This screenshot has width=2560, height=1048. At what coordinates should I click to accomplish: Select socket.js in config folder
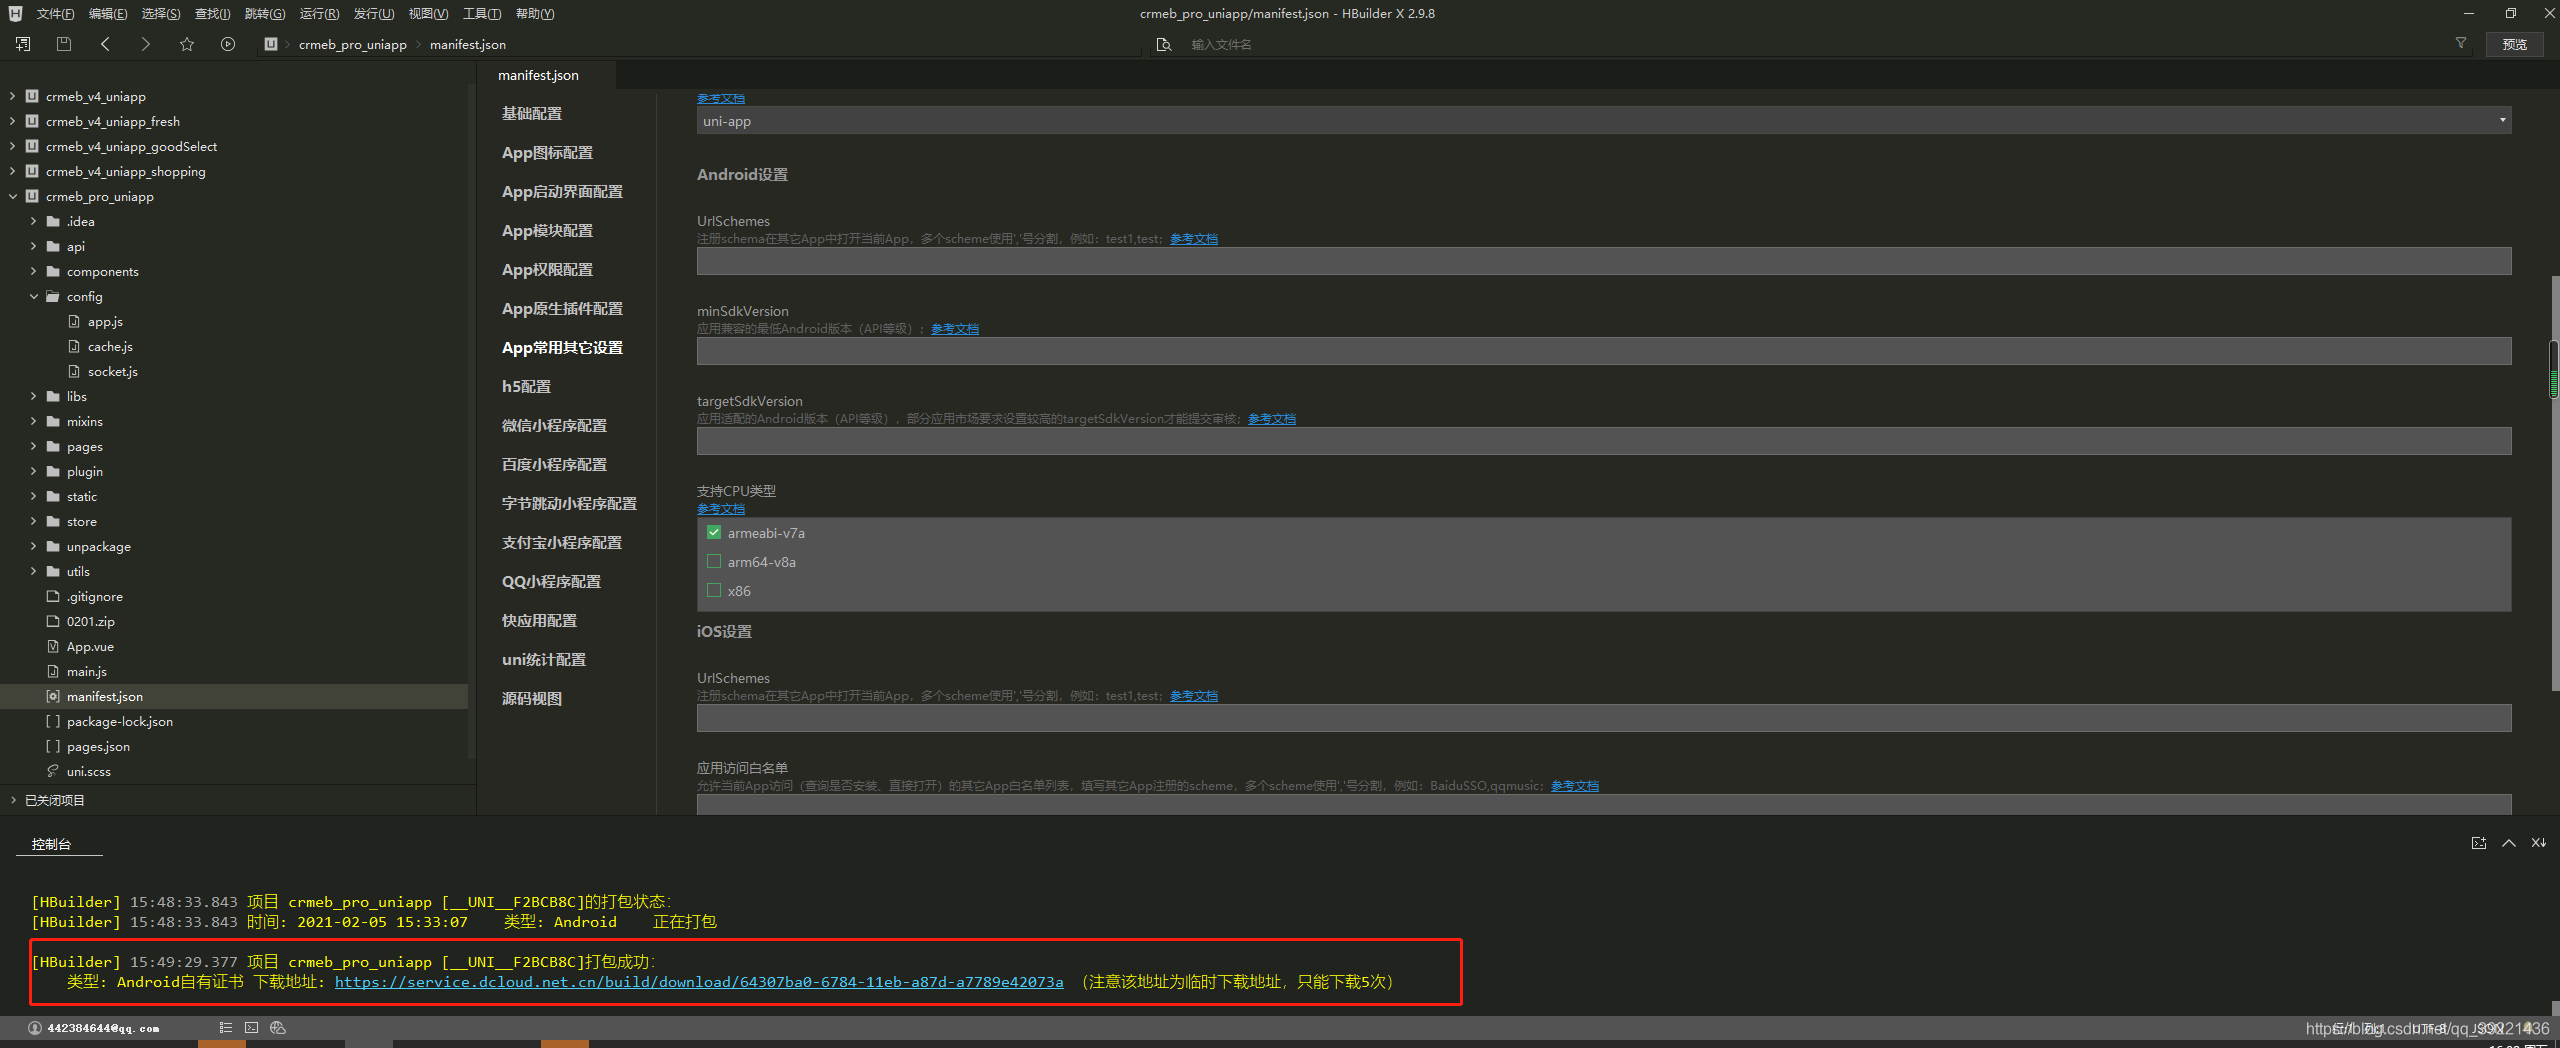(113, 371)
